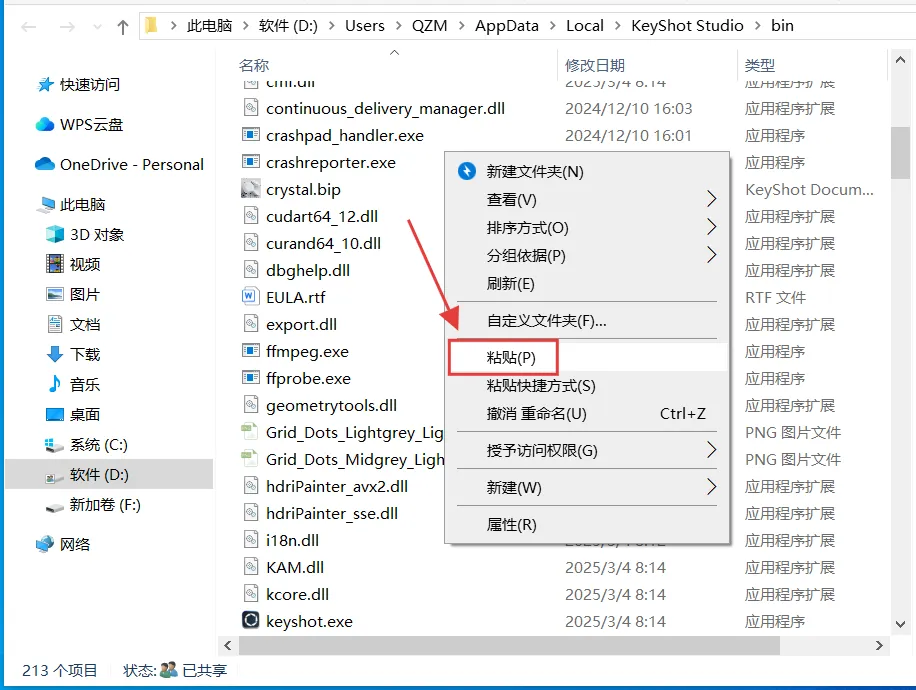
Task: Open OneDrive - Personal cloud icon
Action: [x=45, y=164]
